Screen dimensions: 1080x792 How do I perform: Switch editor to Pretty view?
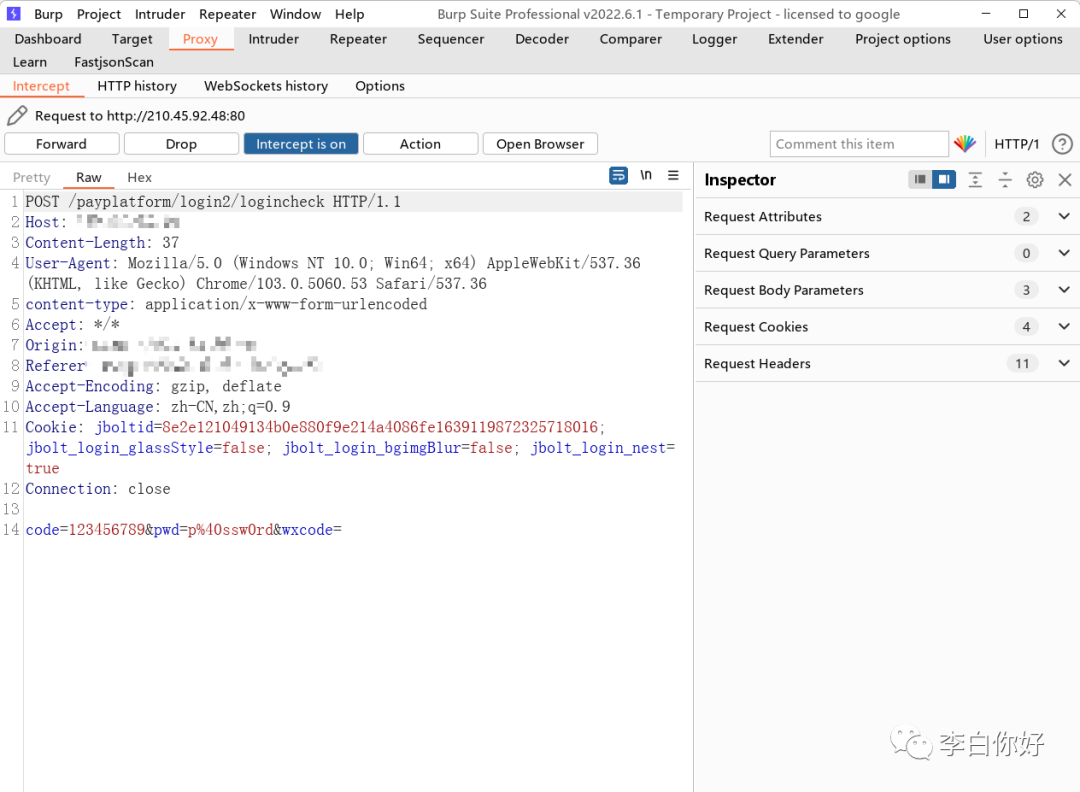(32, 178)
